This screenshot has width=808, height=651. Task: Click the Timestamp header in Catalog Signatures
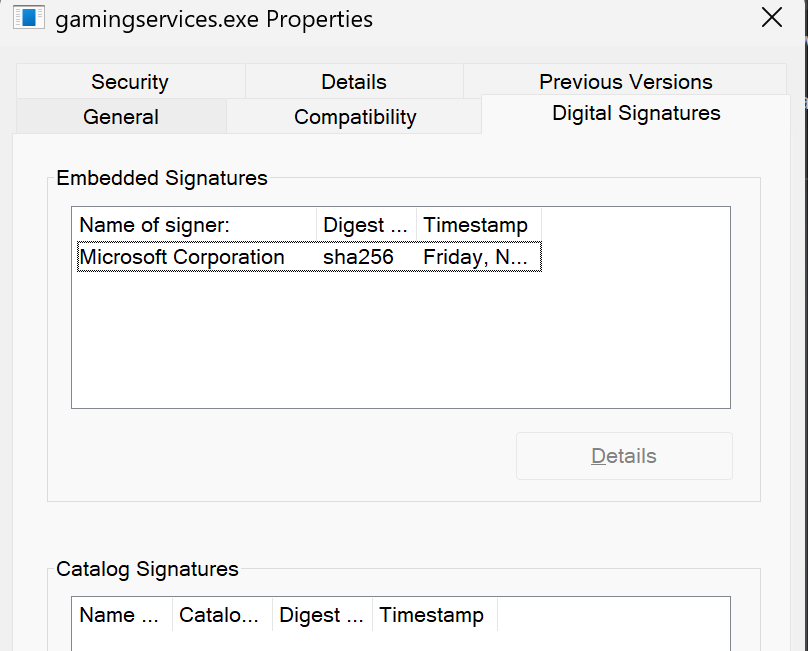point(434,615)
